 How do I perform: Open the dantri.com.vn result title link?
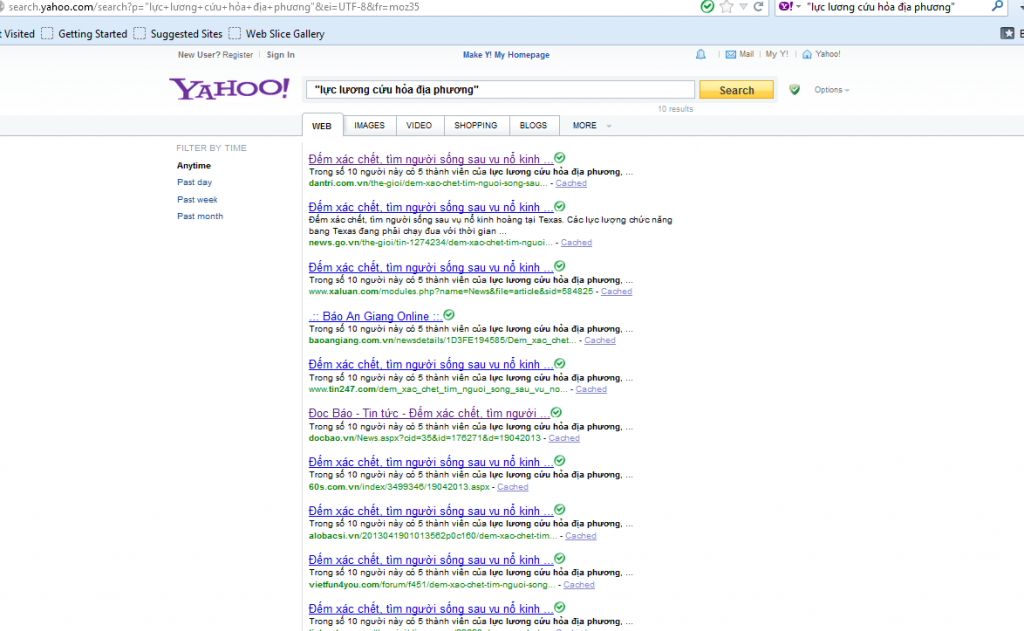(x=430, y=159)
